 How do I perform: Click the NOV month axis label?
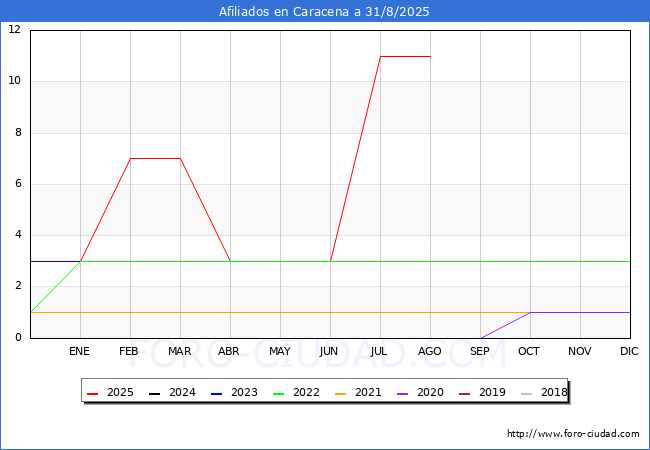click(580, 351)
